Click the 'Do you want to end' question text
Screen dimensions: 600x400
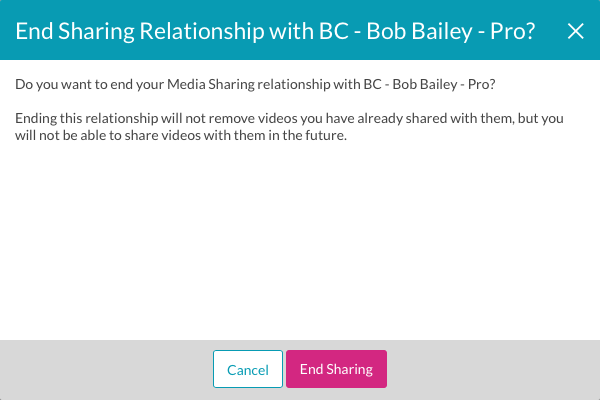pos(255,84)
